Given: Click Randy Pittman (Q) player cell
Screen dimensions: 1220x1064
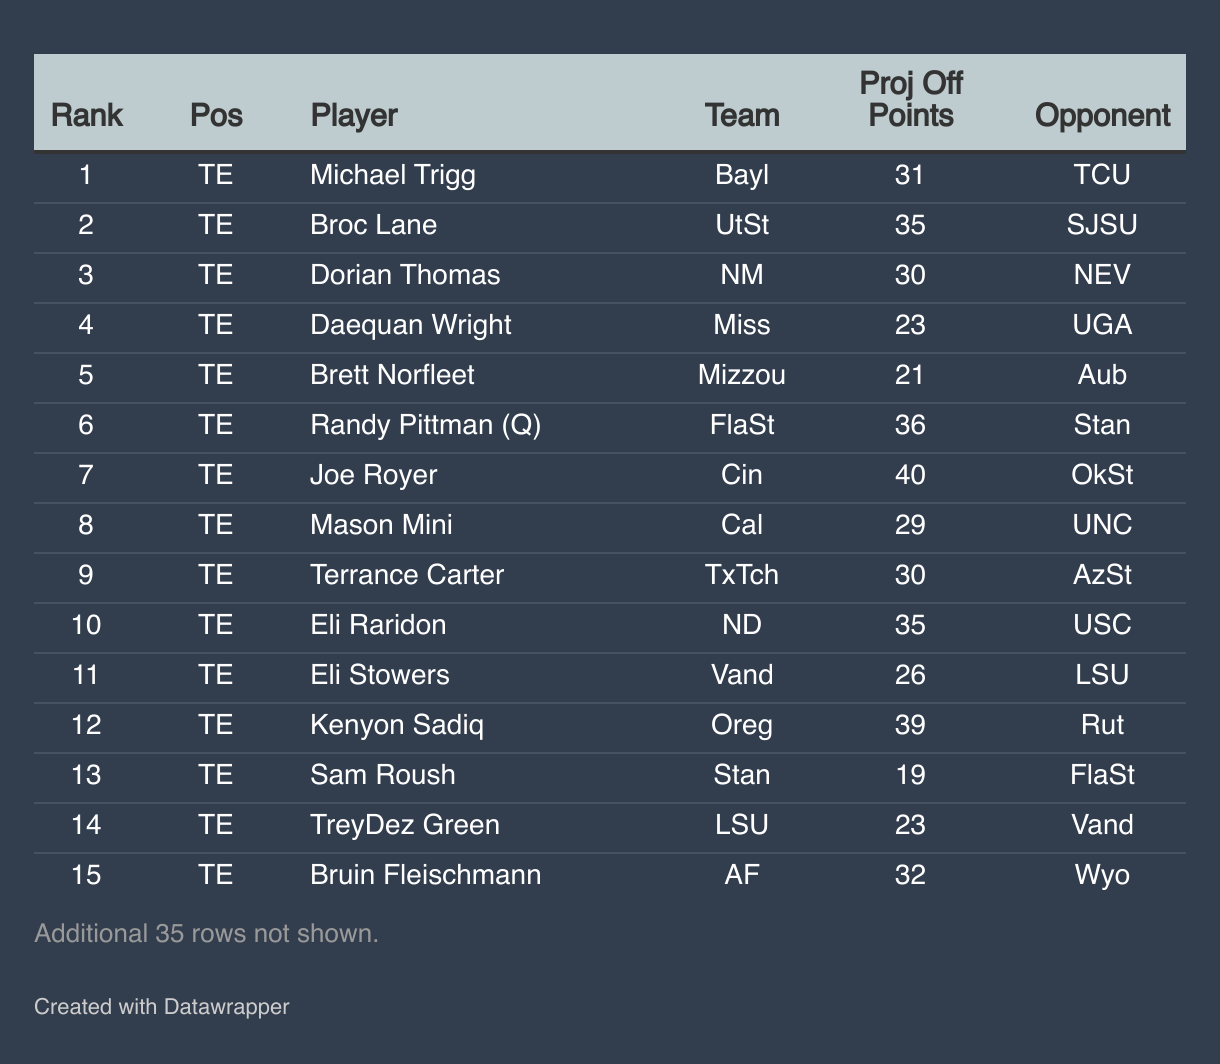Looking at the screenshot, I should click(425, 425).
